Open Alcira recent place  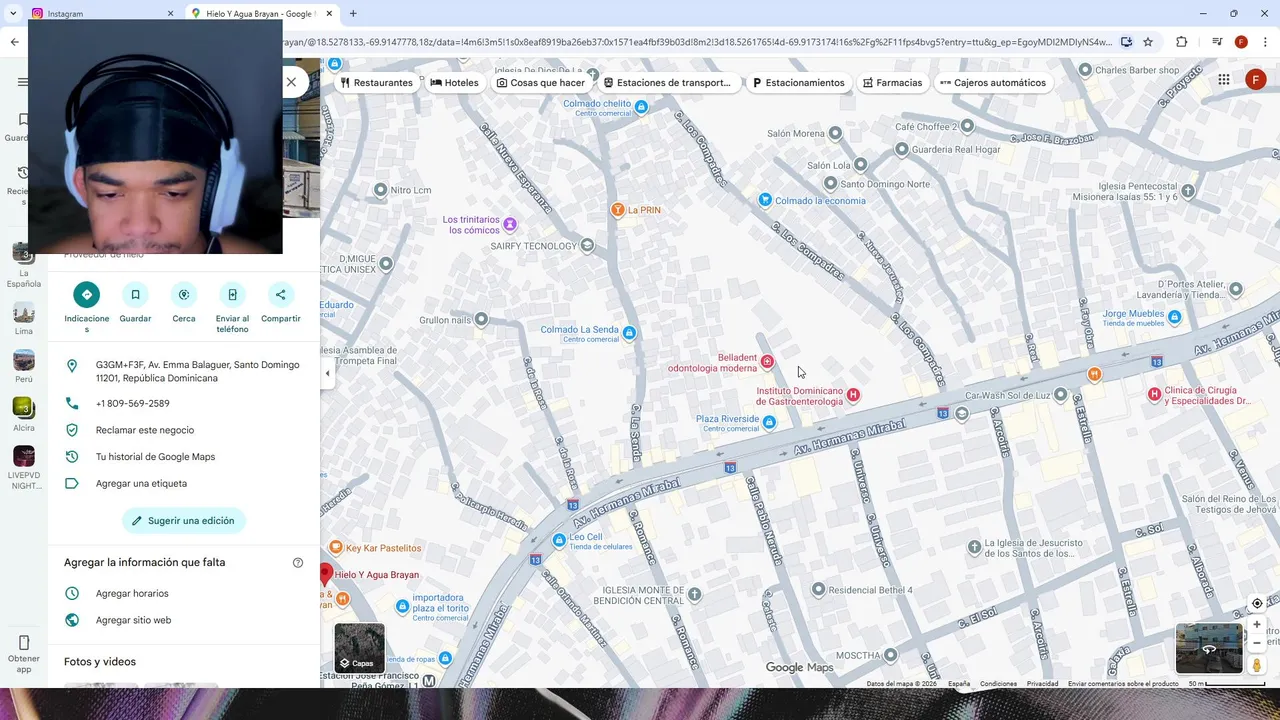coord(24,415)
